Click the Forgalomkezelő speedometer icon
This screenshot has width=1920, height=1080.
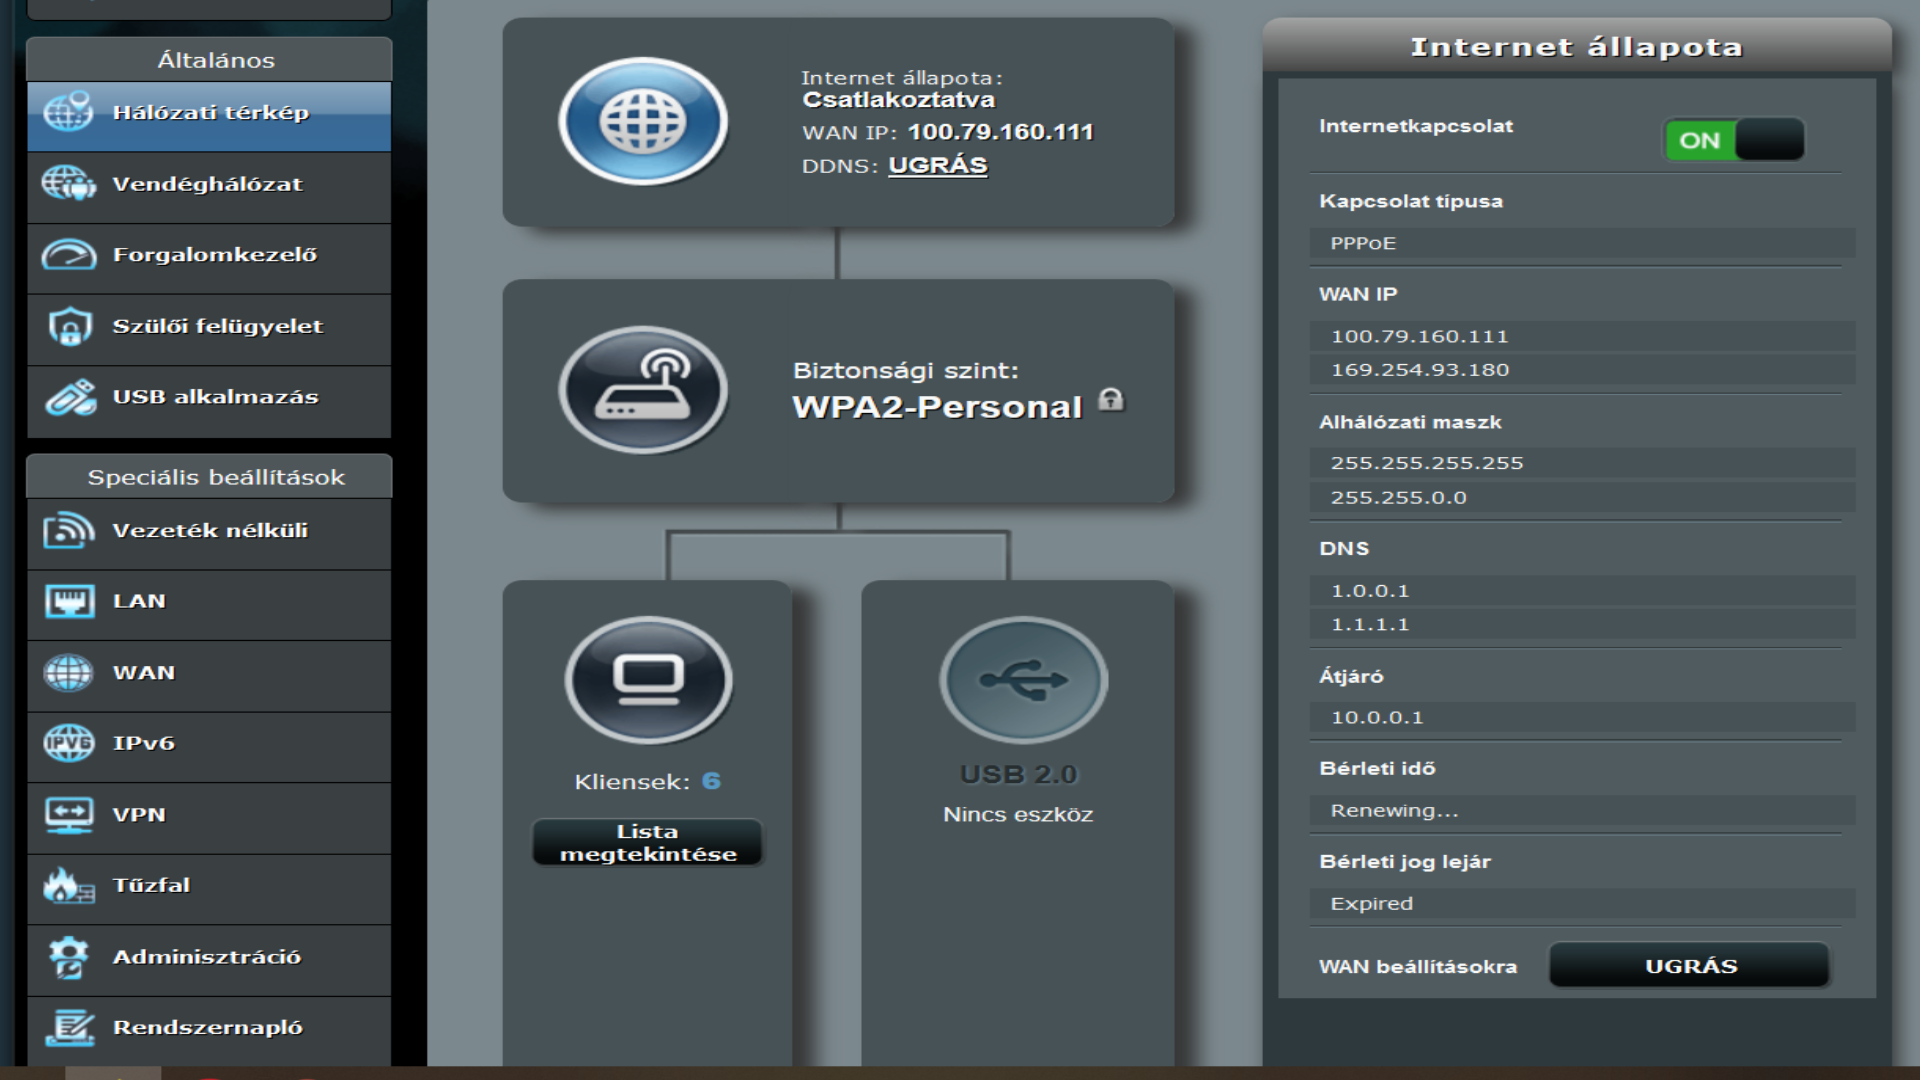pos(68,256)
